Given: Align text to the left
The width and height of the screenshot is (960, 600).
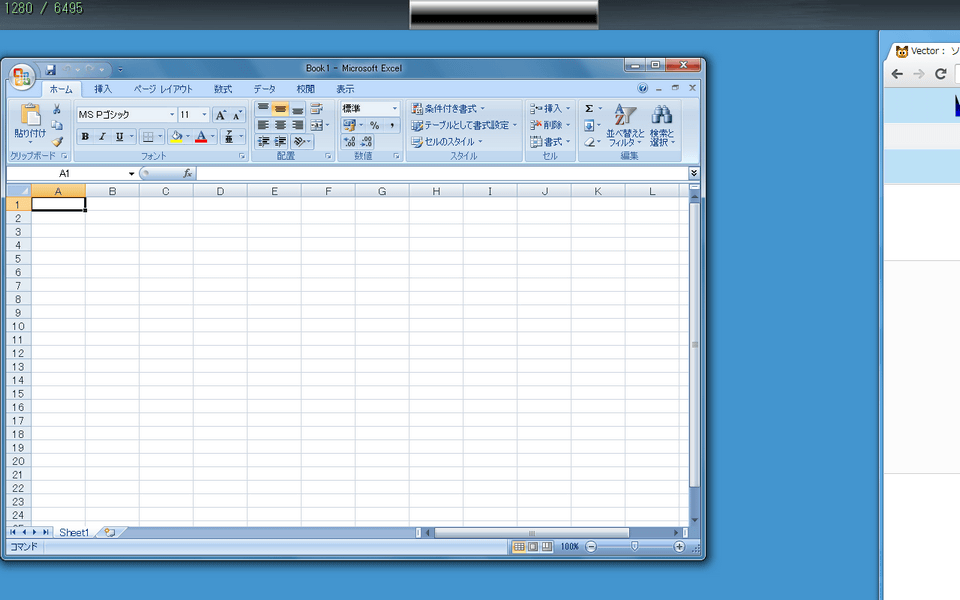Looking at the screenshot, I should pos(263,125).
